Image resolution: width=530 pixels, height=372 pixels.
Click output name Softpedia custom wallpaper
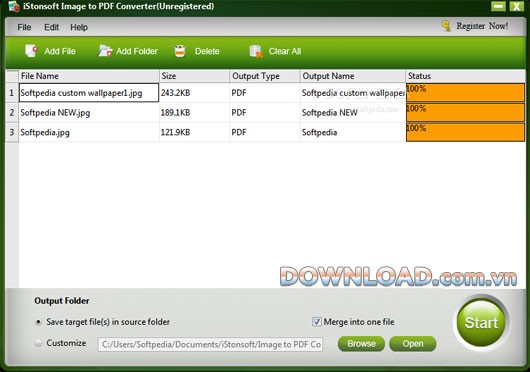(353, 93)
